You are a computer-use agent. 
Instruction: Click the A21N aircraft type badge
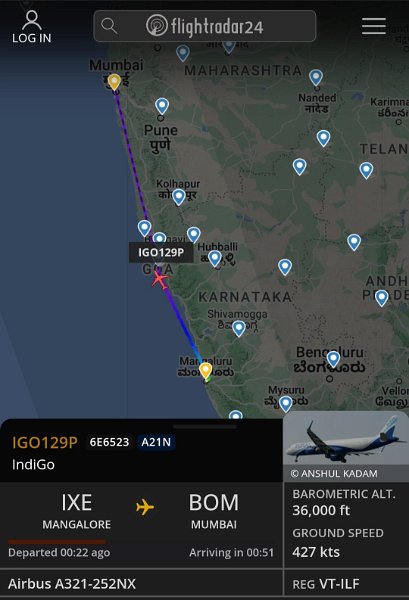pyautogui.click(x=156, y=442)
